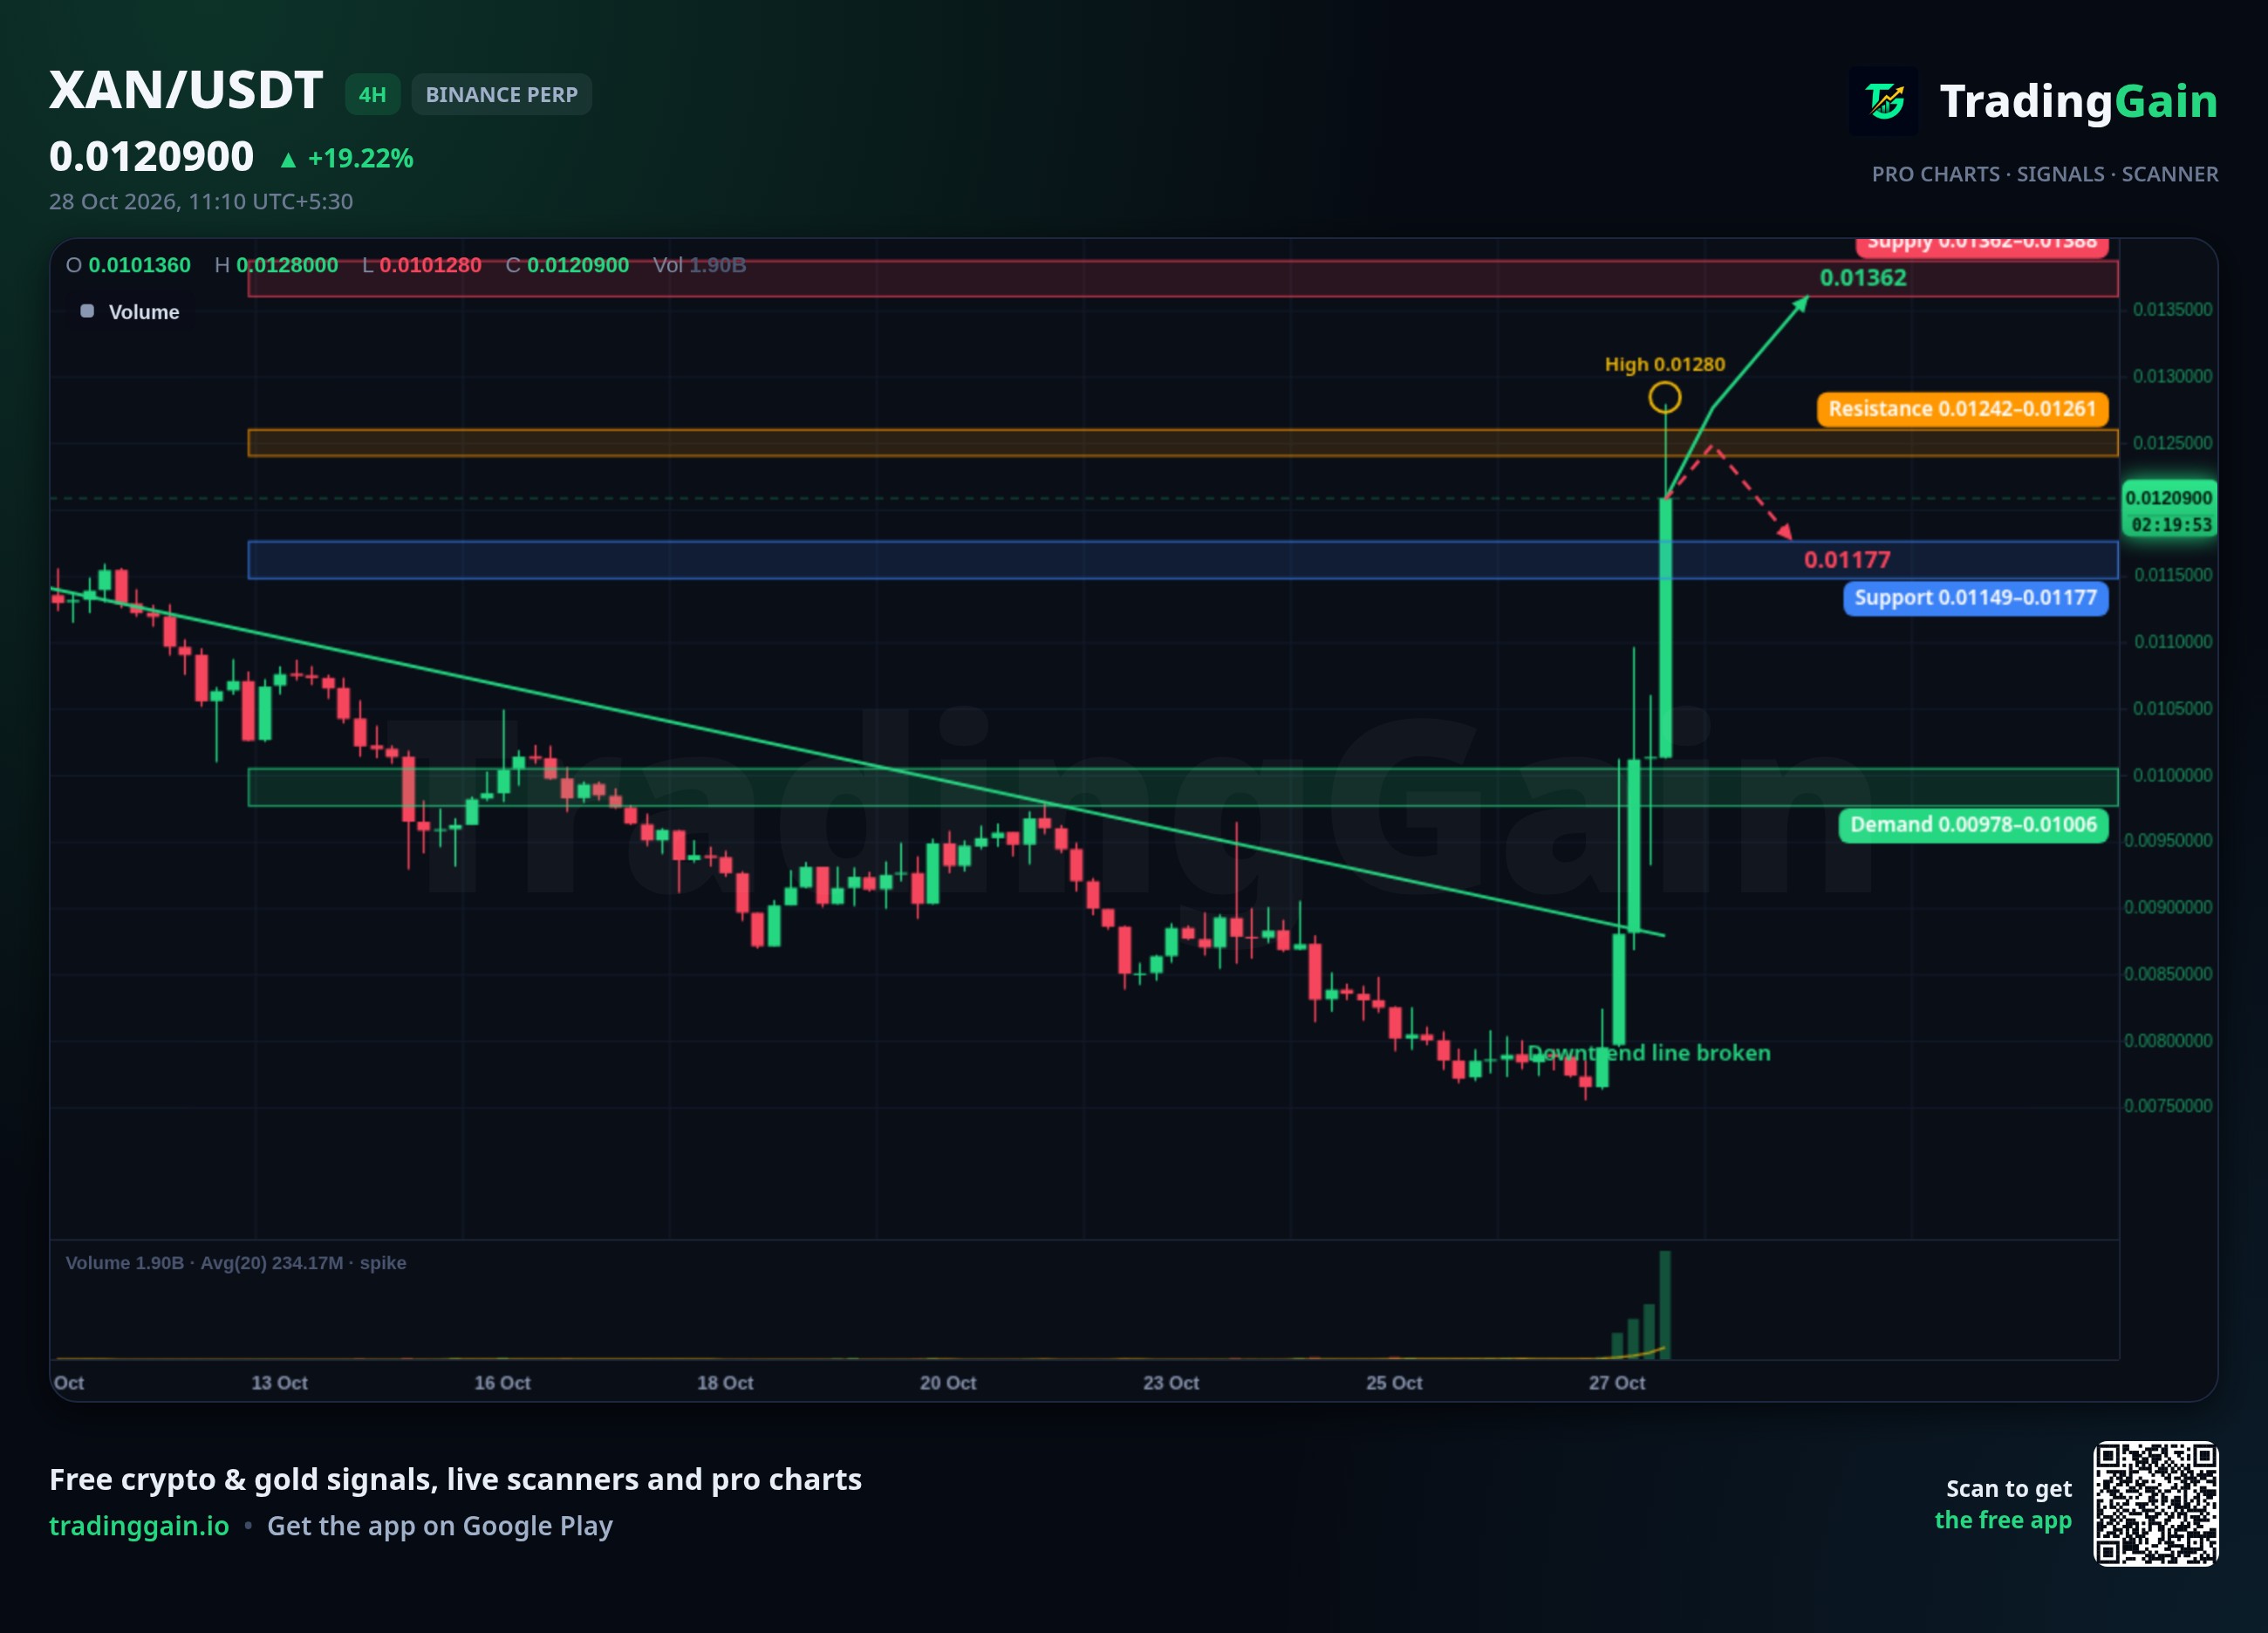This screenshot has height=1633, width=2268.
Task: Click the Open value 0.0101360
Action: (x=139, y=265)
